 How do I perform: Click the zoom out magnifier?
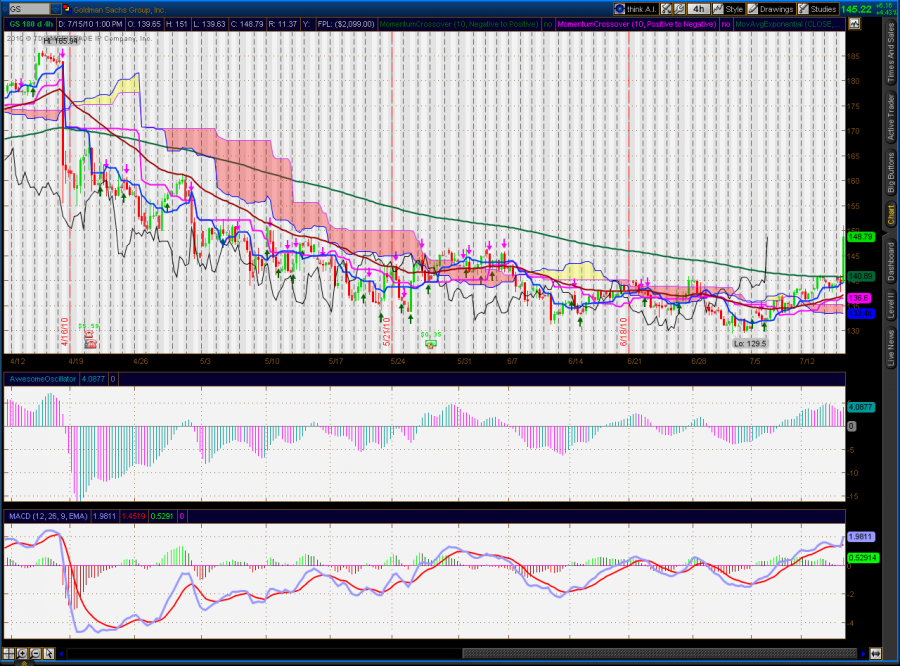point(35,653)
